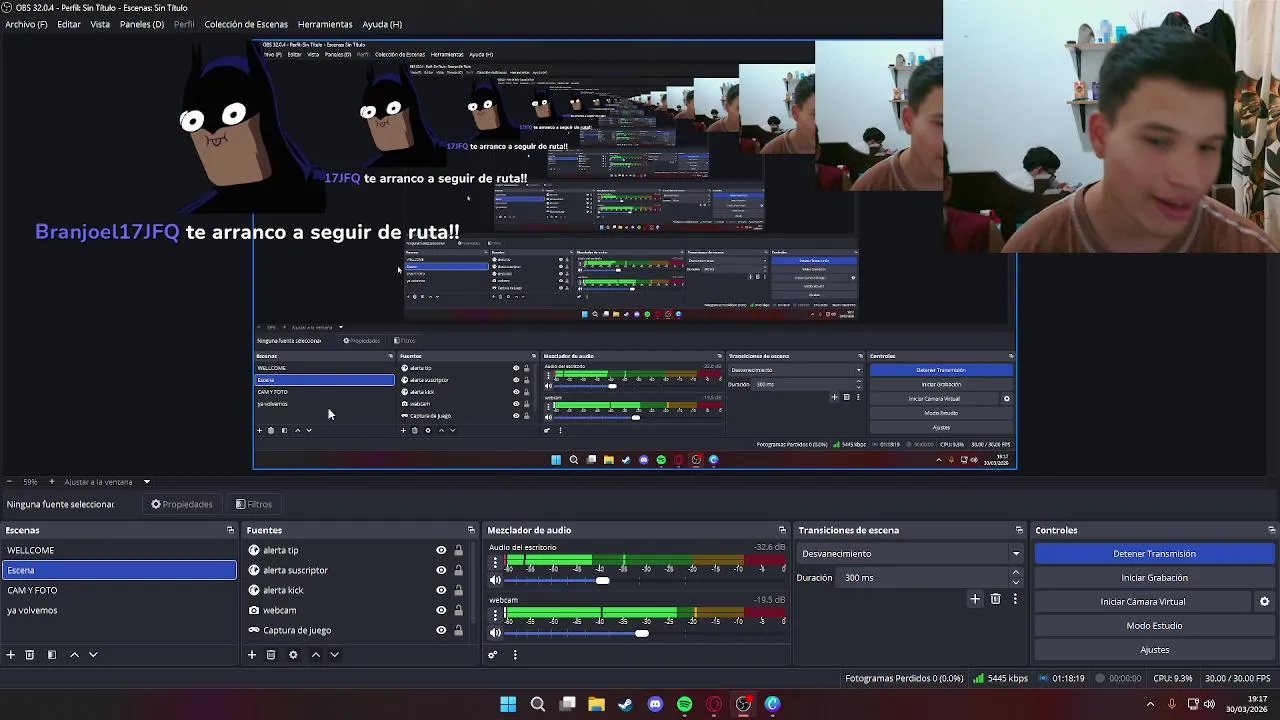This screenshot has height=720, width=1280.
Task: Start Iniciar Cámara Virtual
Action: point(1143,602)
